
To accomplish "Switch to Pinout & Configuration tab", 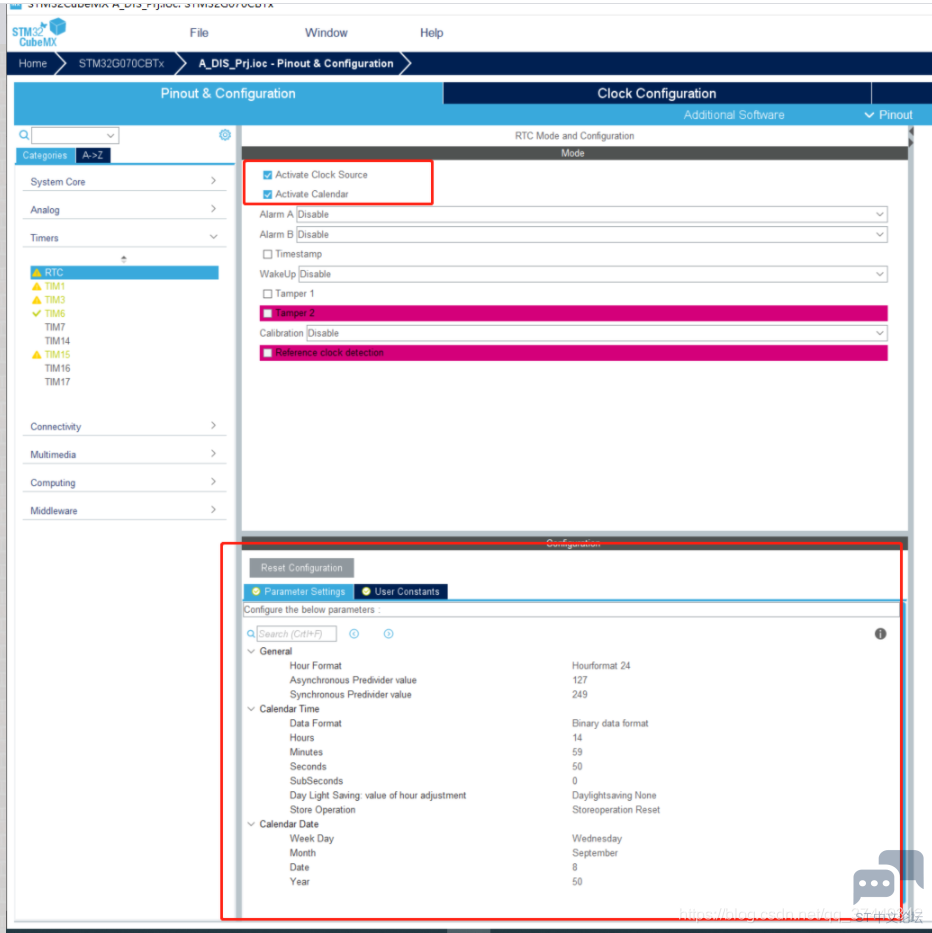I will (228, 93).
